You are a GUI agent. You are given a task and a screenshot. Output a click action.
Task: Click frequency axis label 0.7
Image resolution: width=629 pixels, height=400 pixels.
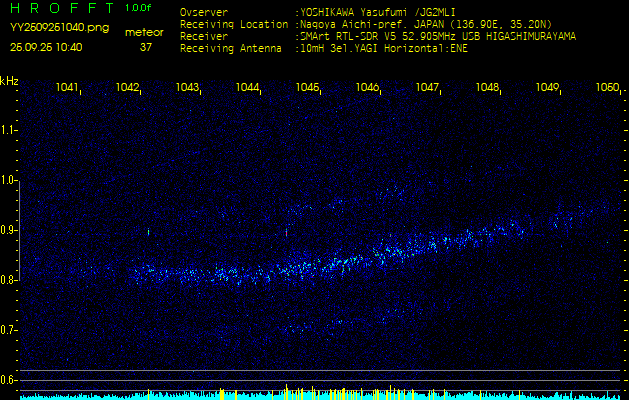click(8, 330)
